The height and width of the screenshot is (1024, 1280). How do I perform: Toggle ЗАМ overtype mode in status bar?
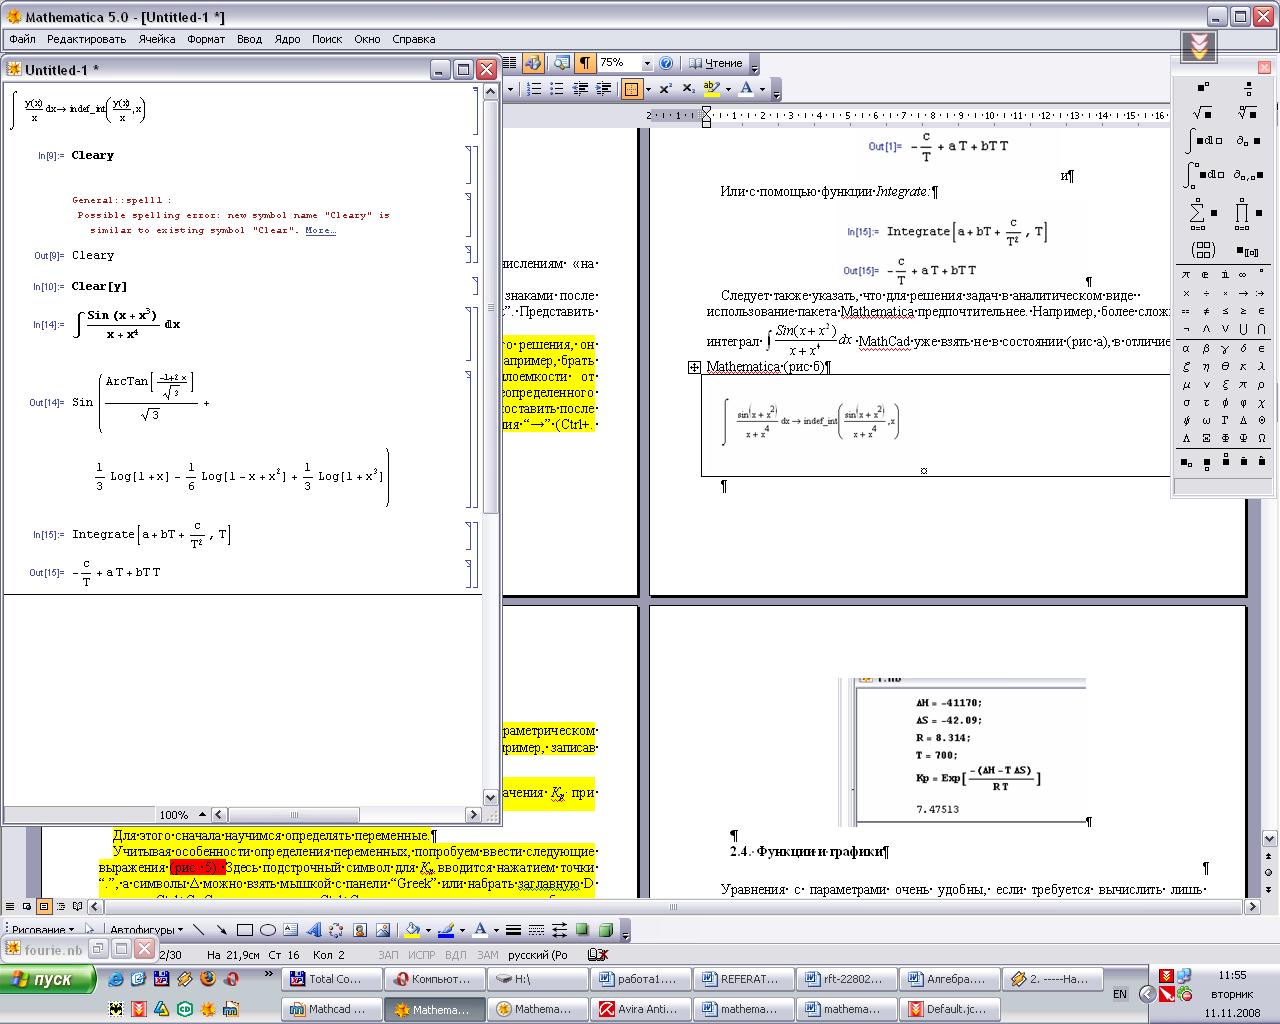coord(488,955)
